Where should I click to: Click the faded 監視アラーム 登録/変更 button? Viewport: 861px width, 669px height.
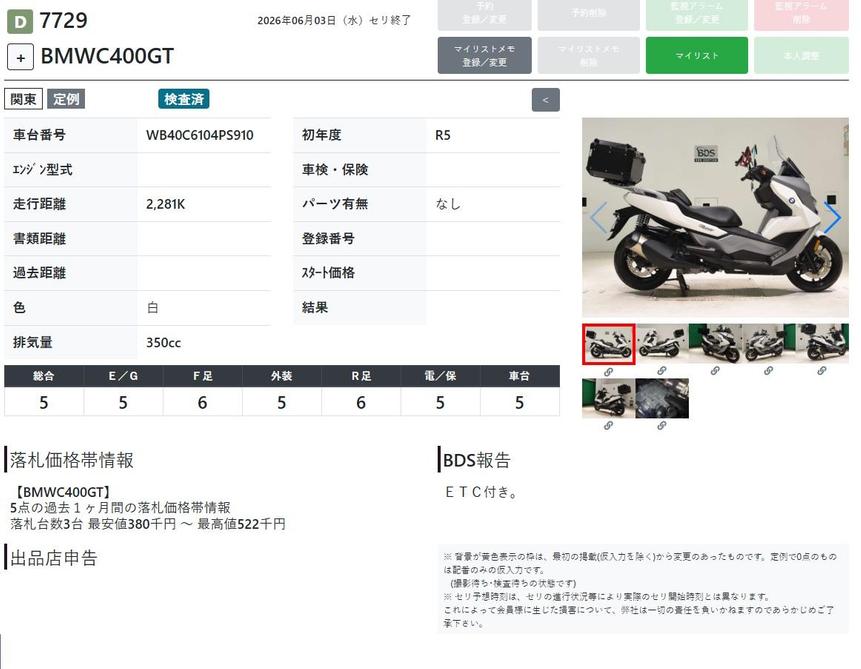pos(696,13)
